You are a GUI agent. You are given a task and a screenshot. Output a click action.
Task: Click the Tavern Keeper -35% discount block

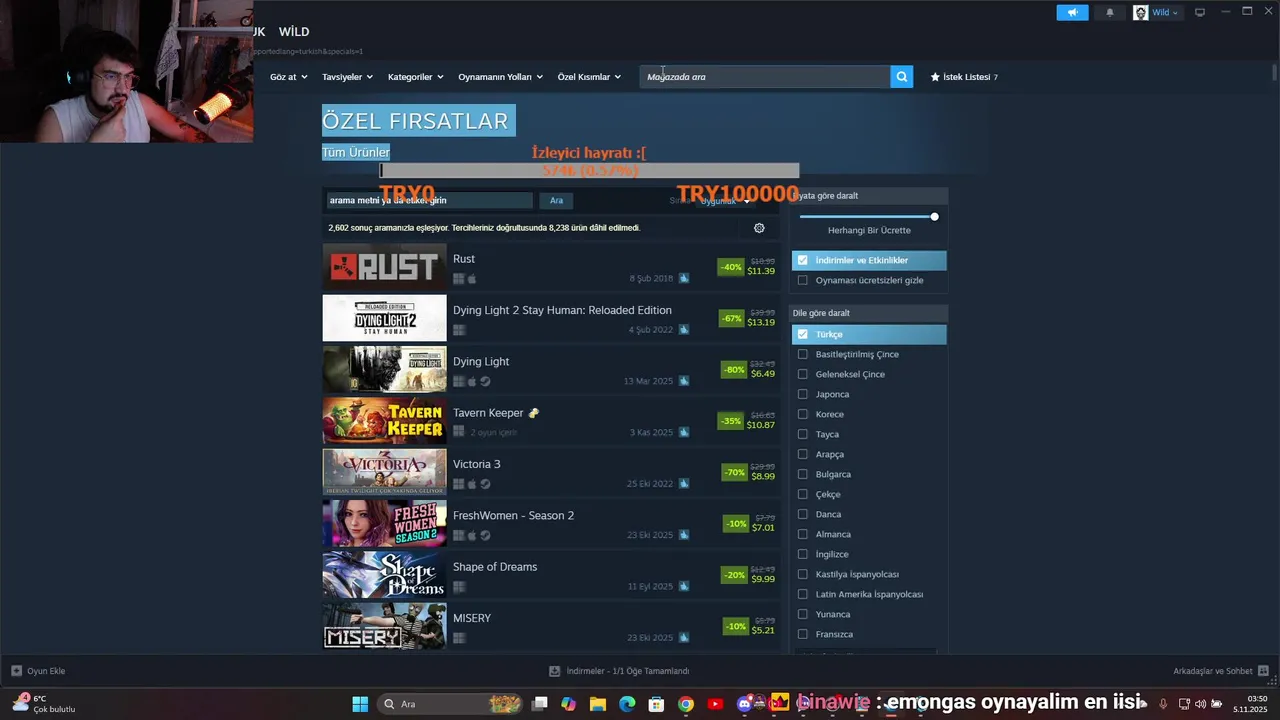tap(747, 421)
